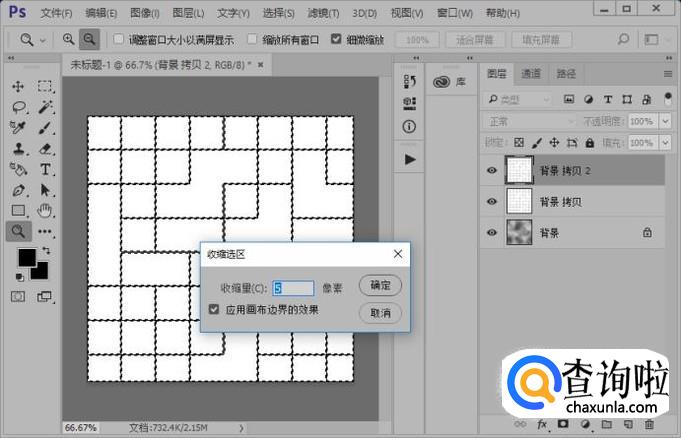Select the Magic Wand tool
The image size is (681, 438).
[x=45, y=107]
